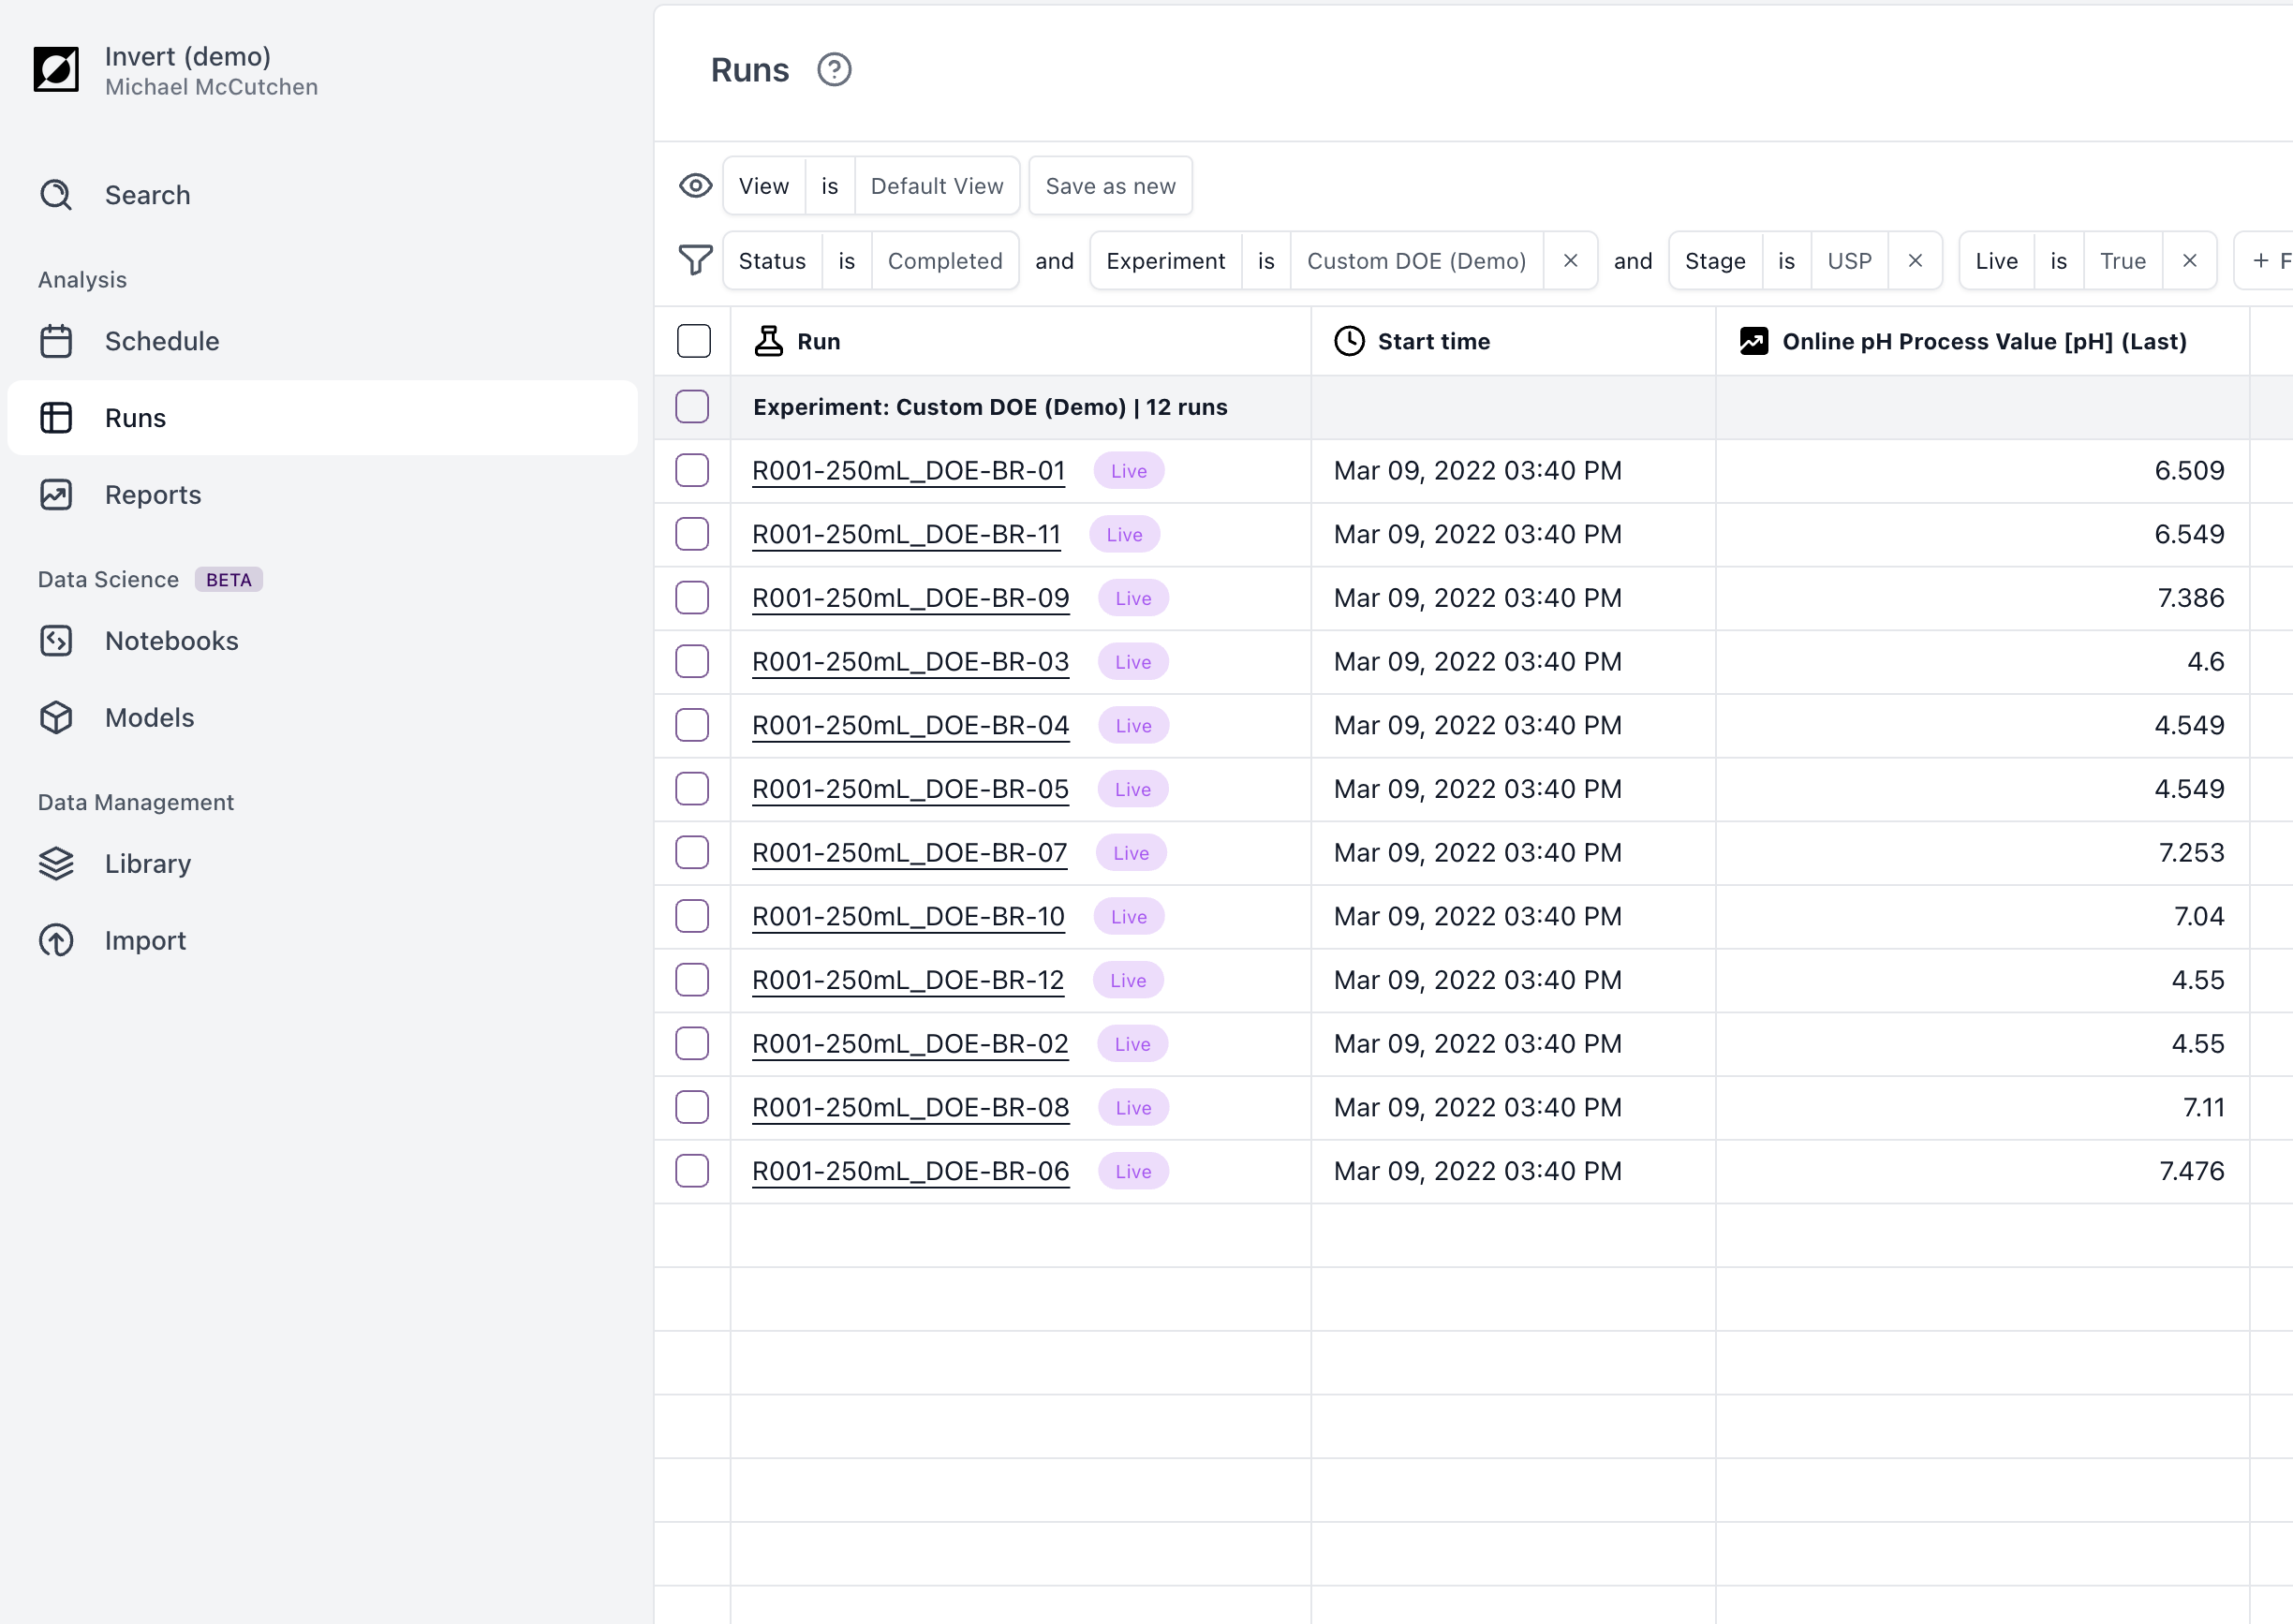Open the run R001-250mL_DOE-BR-09 link
The image size is (2293, 1624).
click(910, 598)
